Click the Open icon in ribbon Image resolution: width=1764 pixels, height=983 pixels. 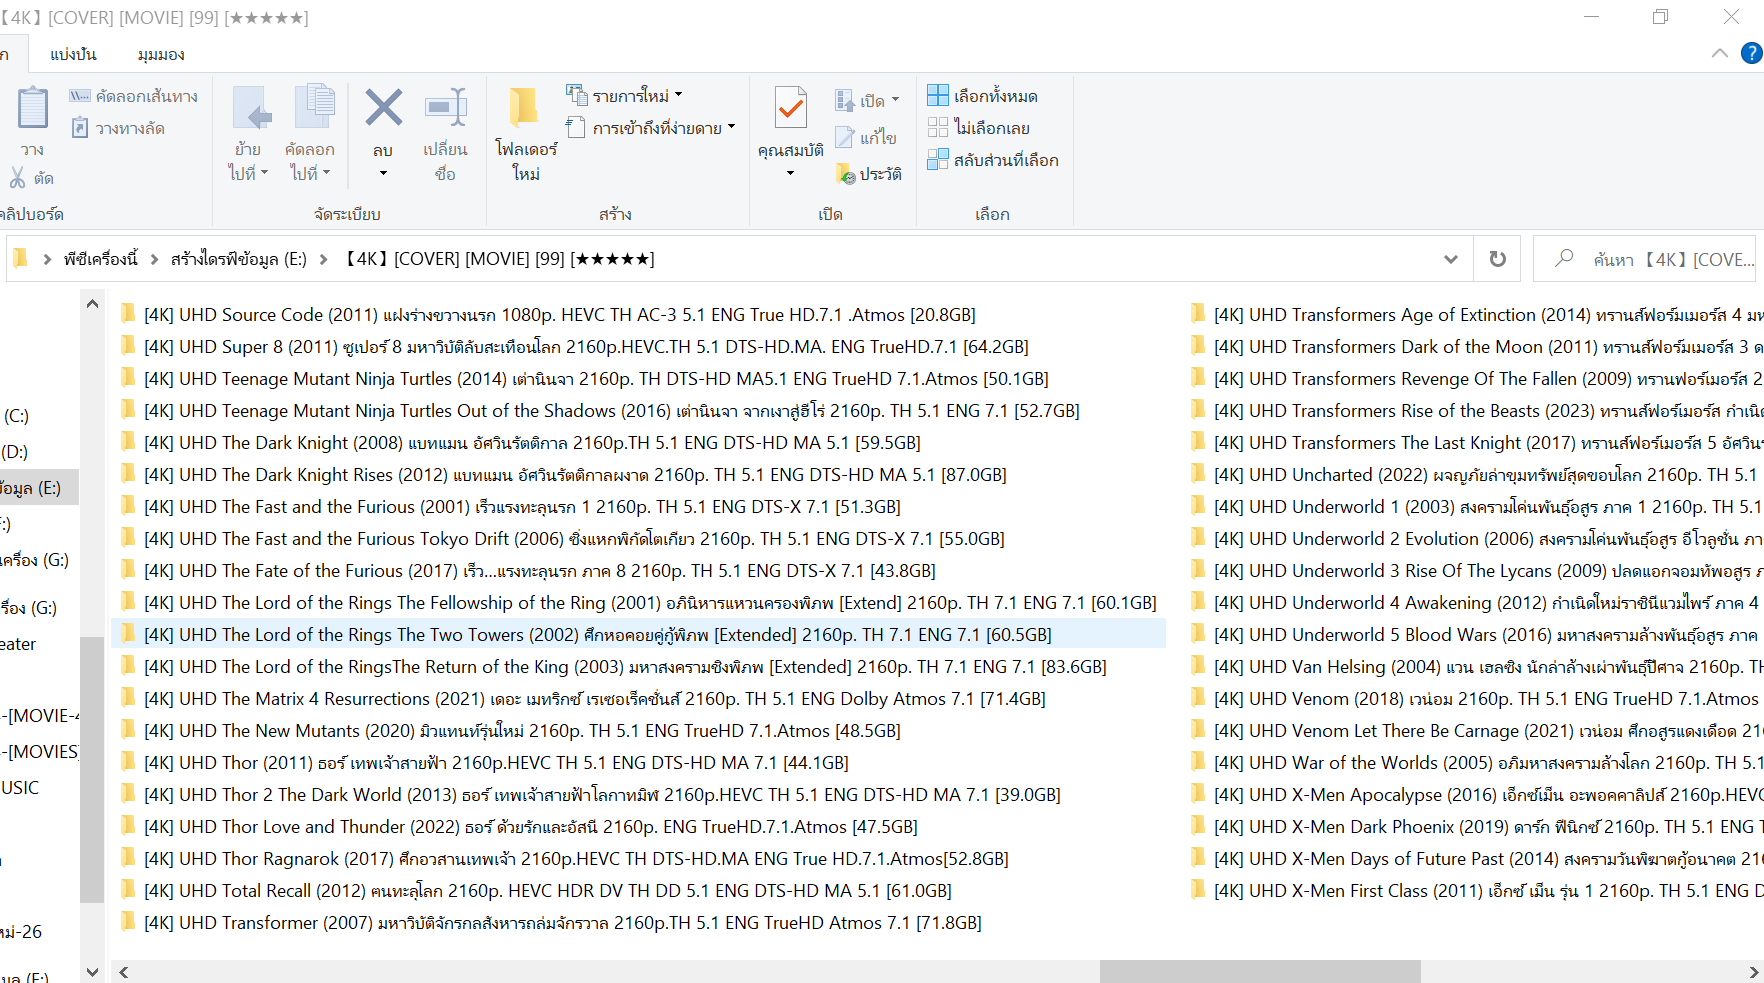[845, 100]
